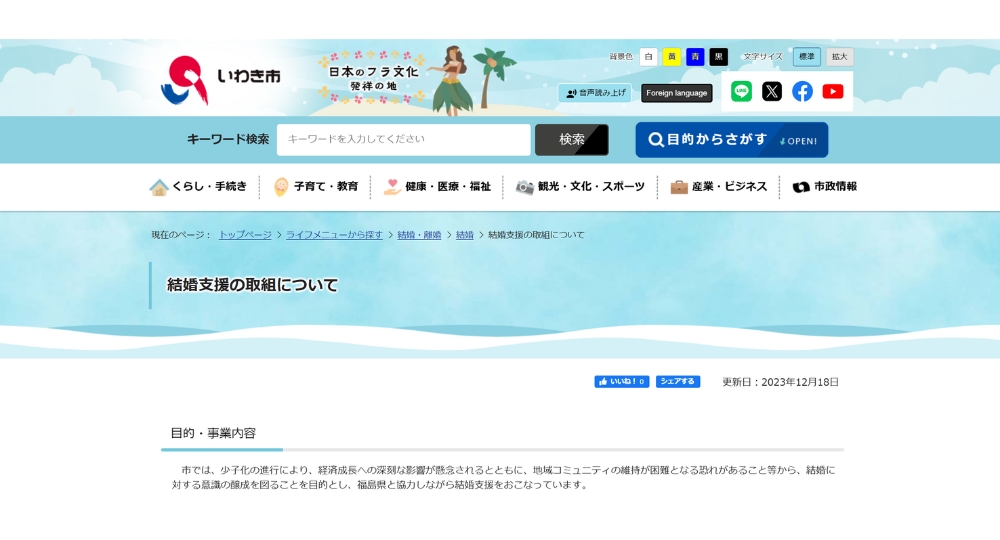Open the 子育て・教育 menu
1000x540 pixels.
pyautogui.click(x=316, y=187)
